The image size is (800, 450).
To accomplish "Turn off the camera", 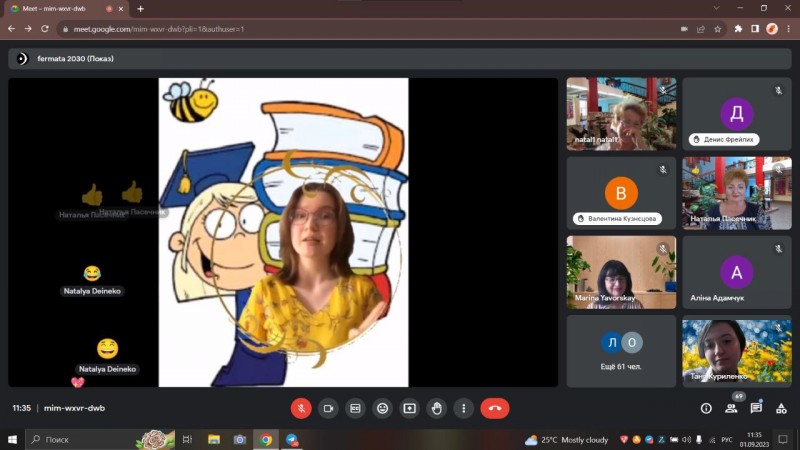I will point(328,408).
